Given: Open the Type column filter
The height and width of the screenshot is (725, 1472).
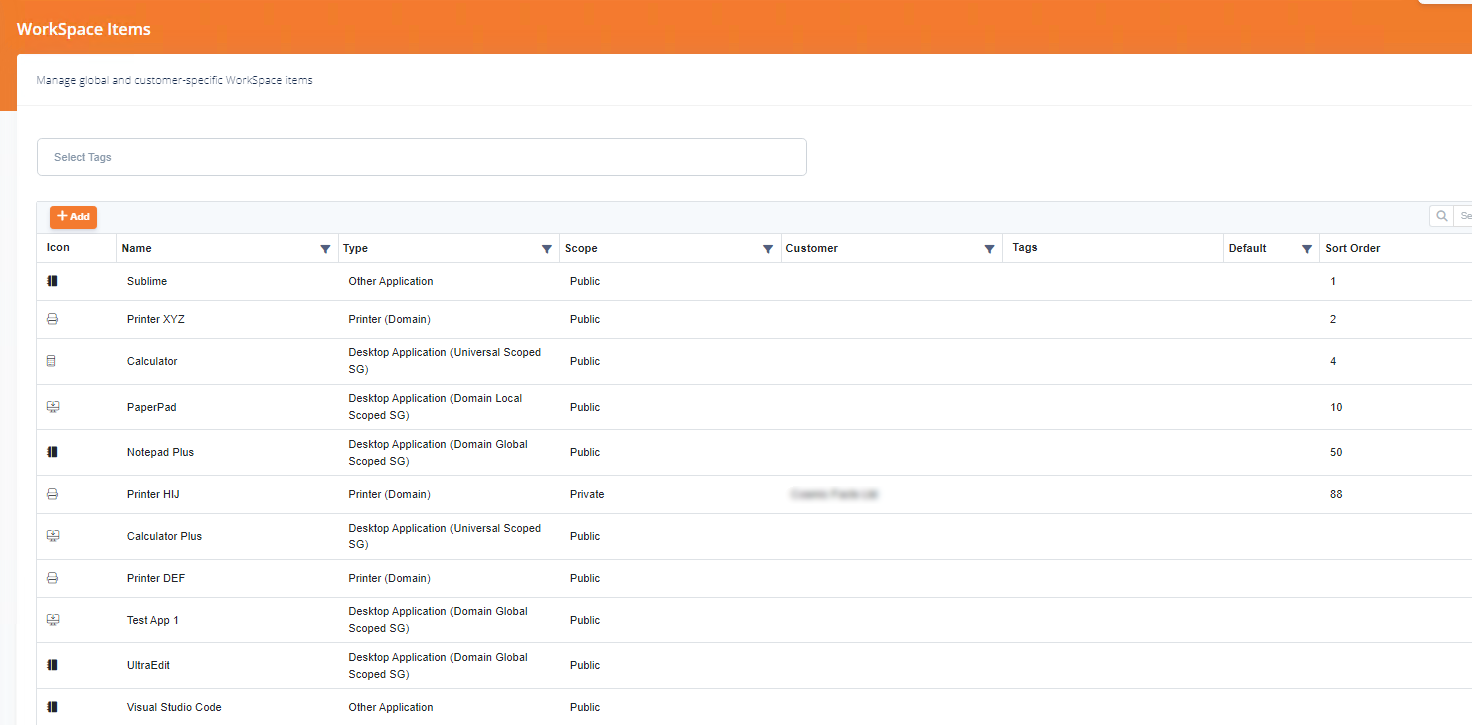Looking at the screenshot, I should tap(547, 249).
